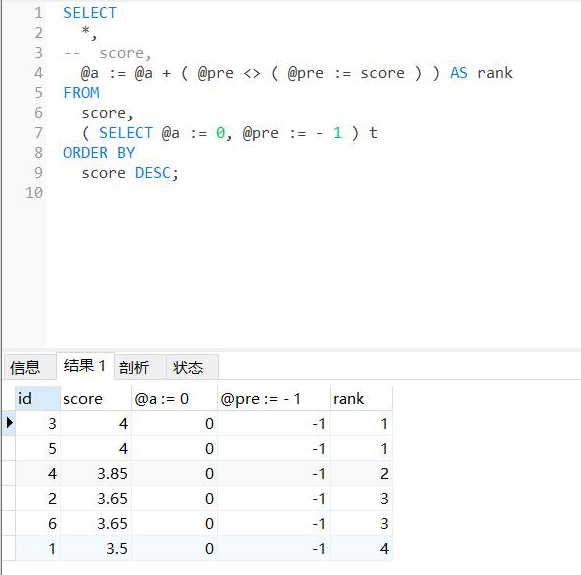Select rank cell 4 in last row
The width and height of the screenshot is (581, 575).
pyautogui.click(x=361, y=548)
